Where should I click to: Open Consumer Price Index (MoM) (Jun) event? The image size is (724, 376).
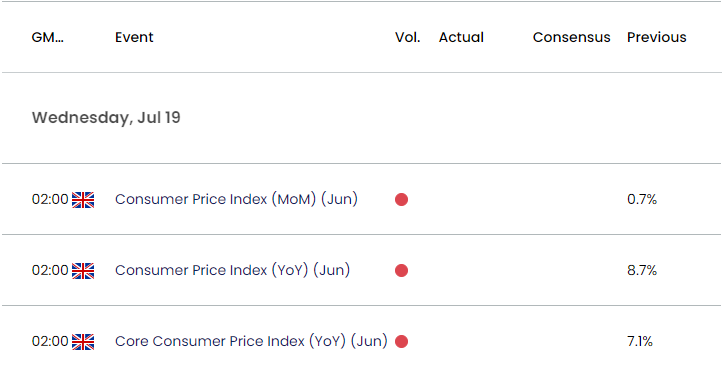coord(236,199)
